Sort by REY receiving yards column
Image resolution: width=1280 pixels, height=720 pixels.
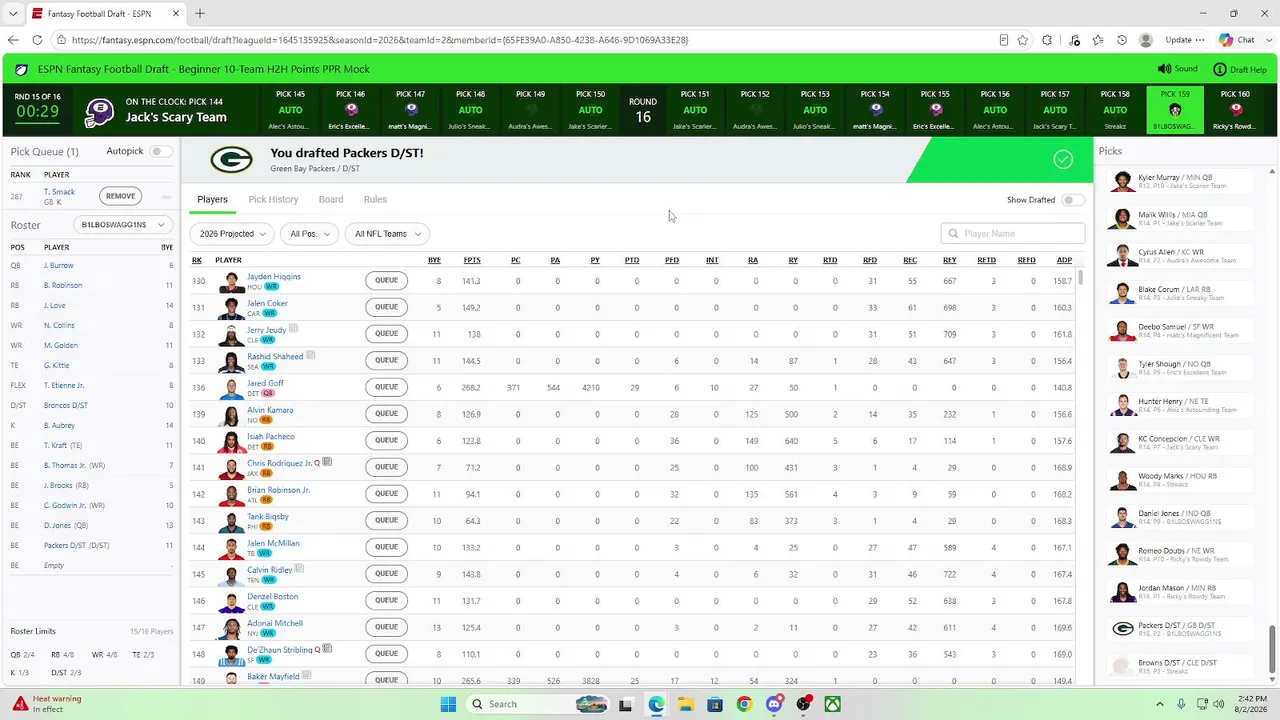click(x=949, y=260)
